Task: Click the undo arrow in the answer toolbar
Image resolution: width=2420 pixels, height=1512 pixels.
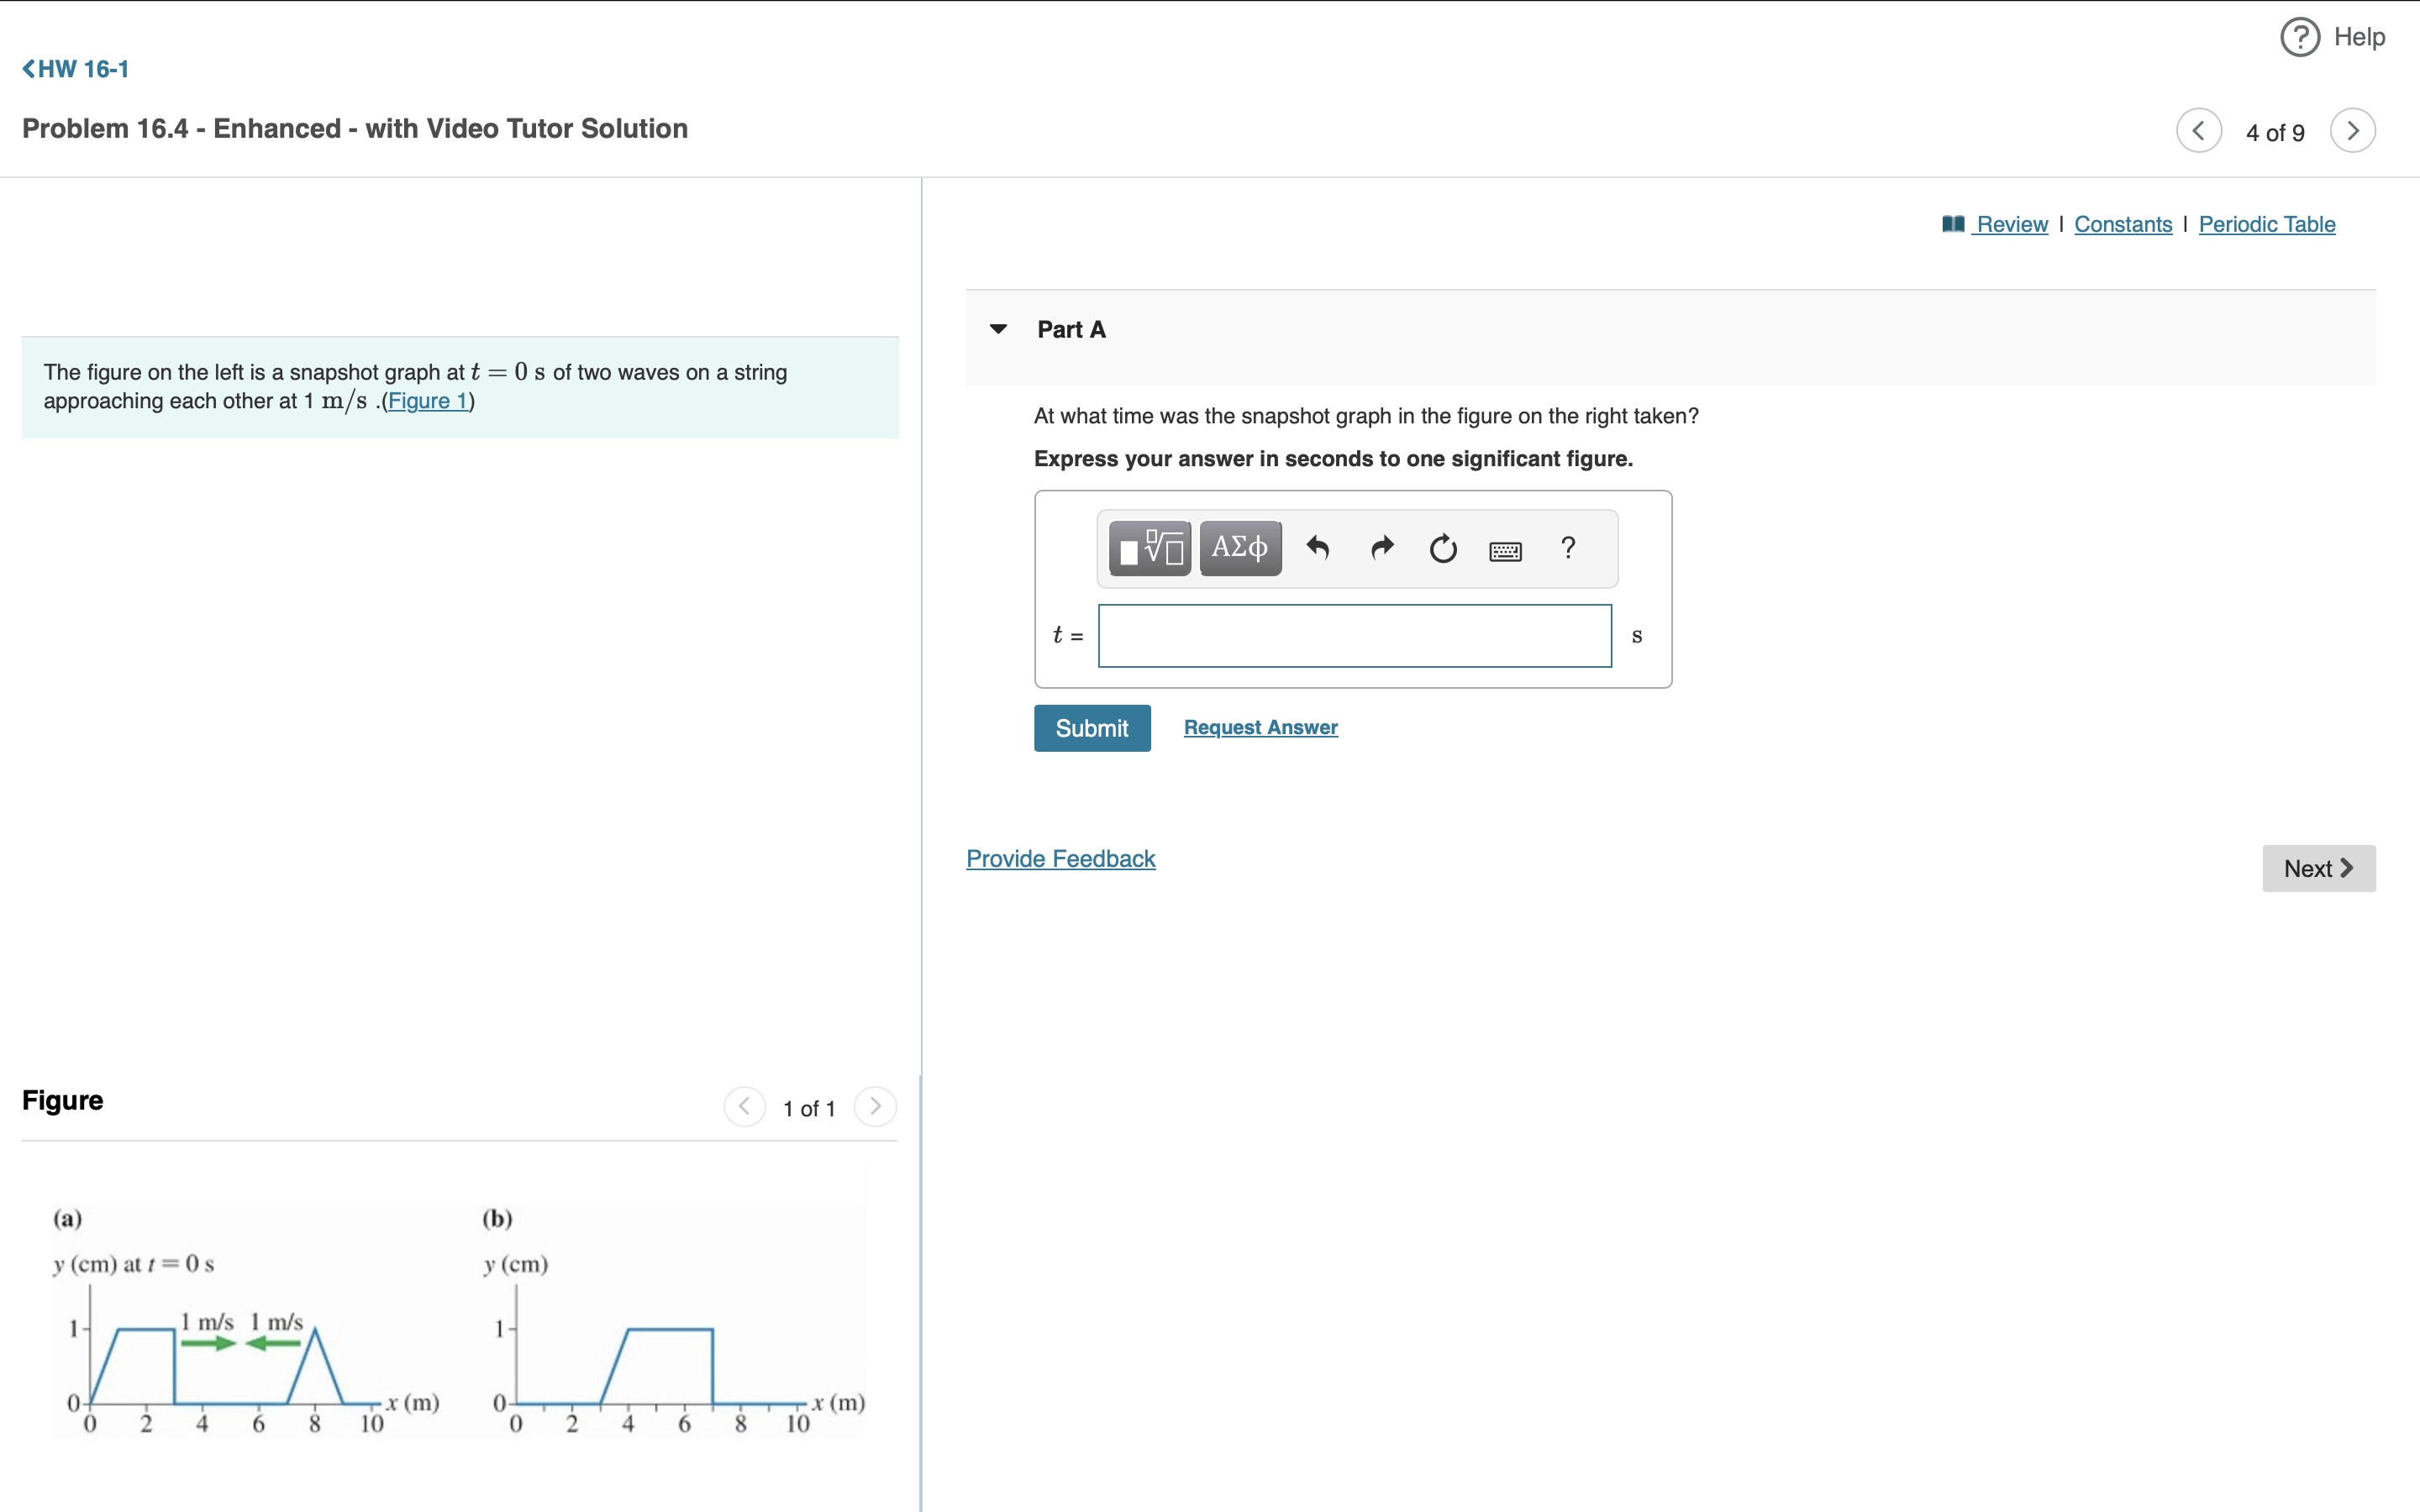Action: click(x=1318, y=548)
